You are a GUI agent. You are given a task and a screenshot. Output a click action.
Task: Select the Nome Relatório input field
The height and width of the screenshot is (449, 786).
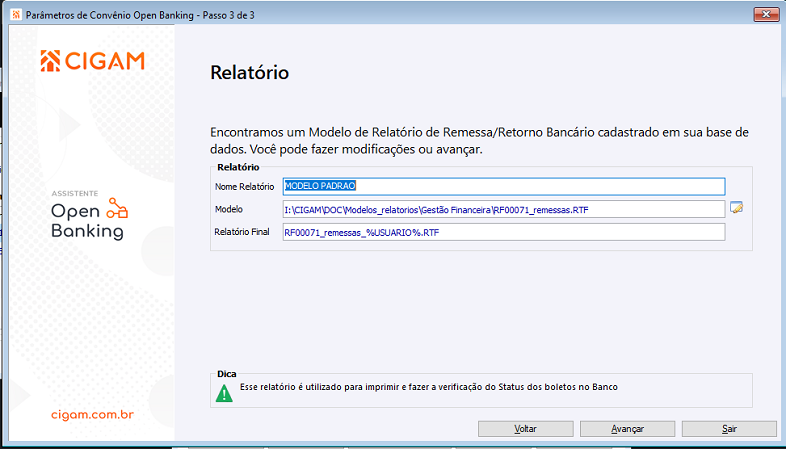(503, 186)
